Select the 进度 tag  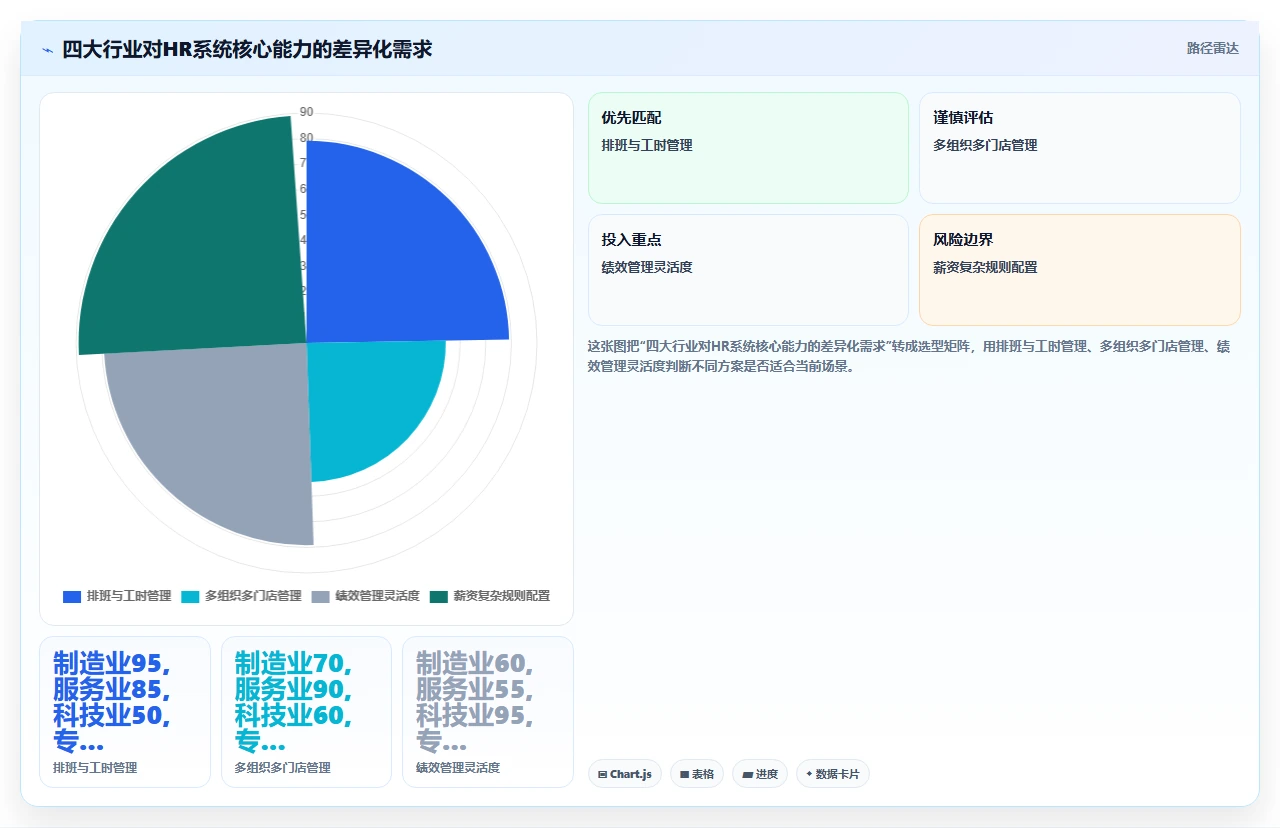pyautogui.click(x=760, y=774)
